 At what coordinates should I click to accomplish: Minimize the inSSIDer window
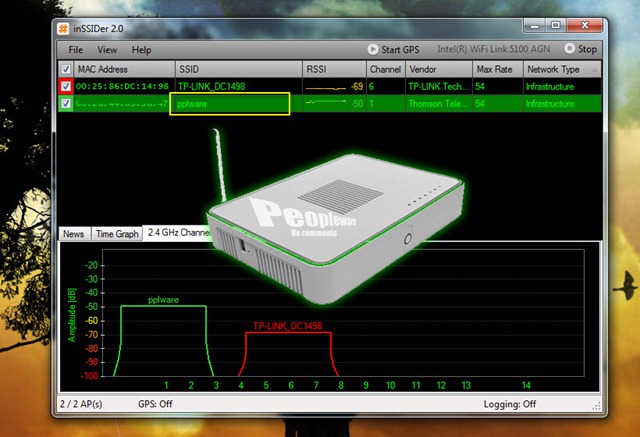(x=535, y=26)
